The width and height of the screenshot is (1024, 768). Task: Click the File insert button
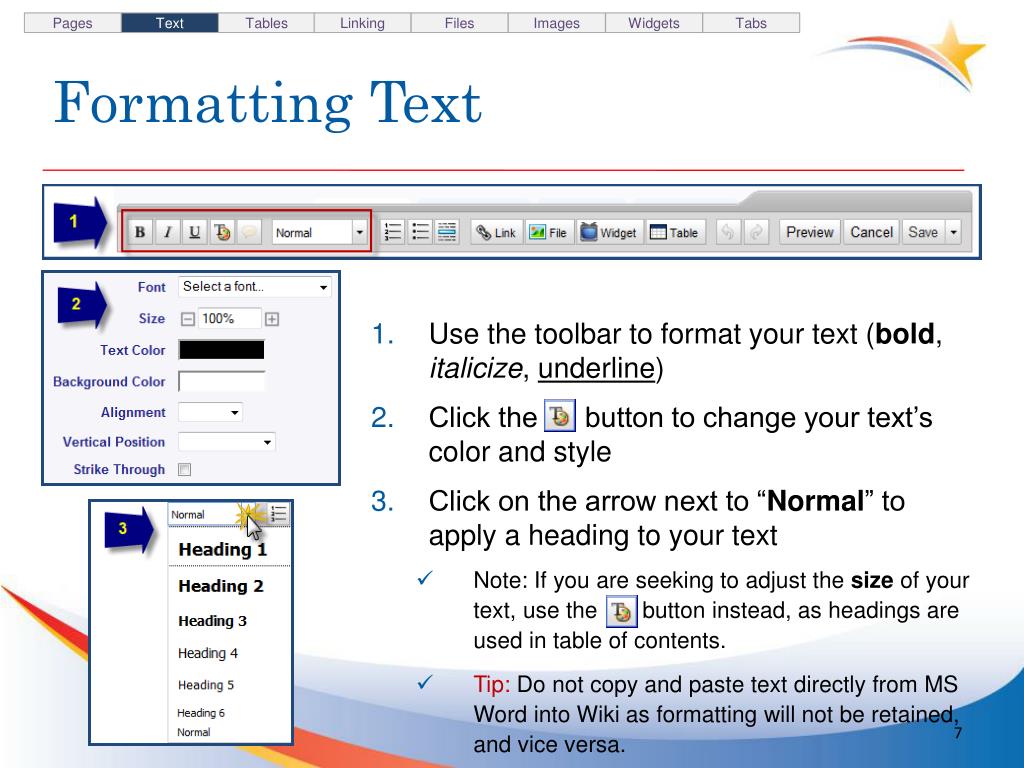[x=549, y=232]
